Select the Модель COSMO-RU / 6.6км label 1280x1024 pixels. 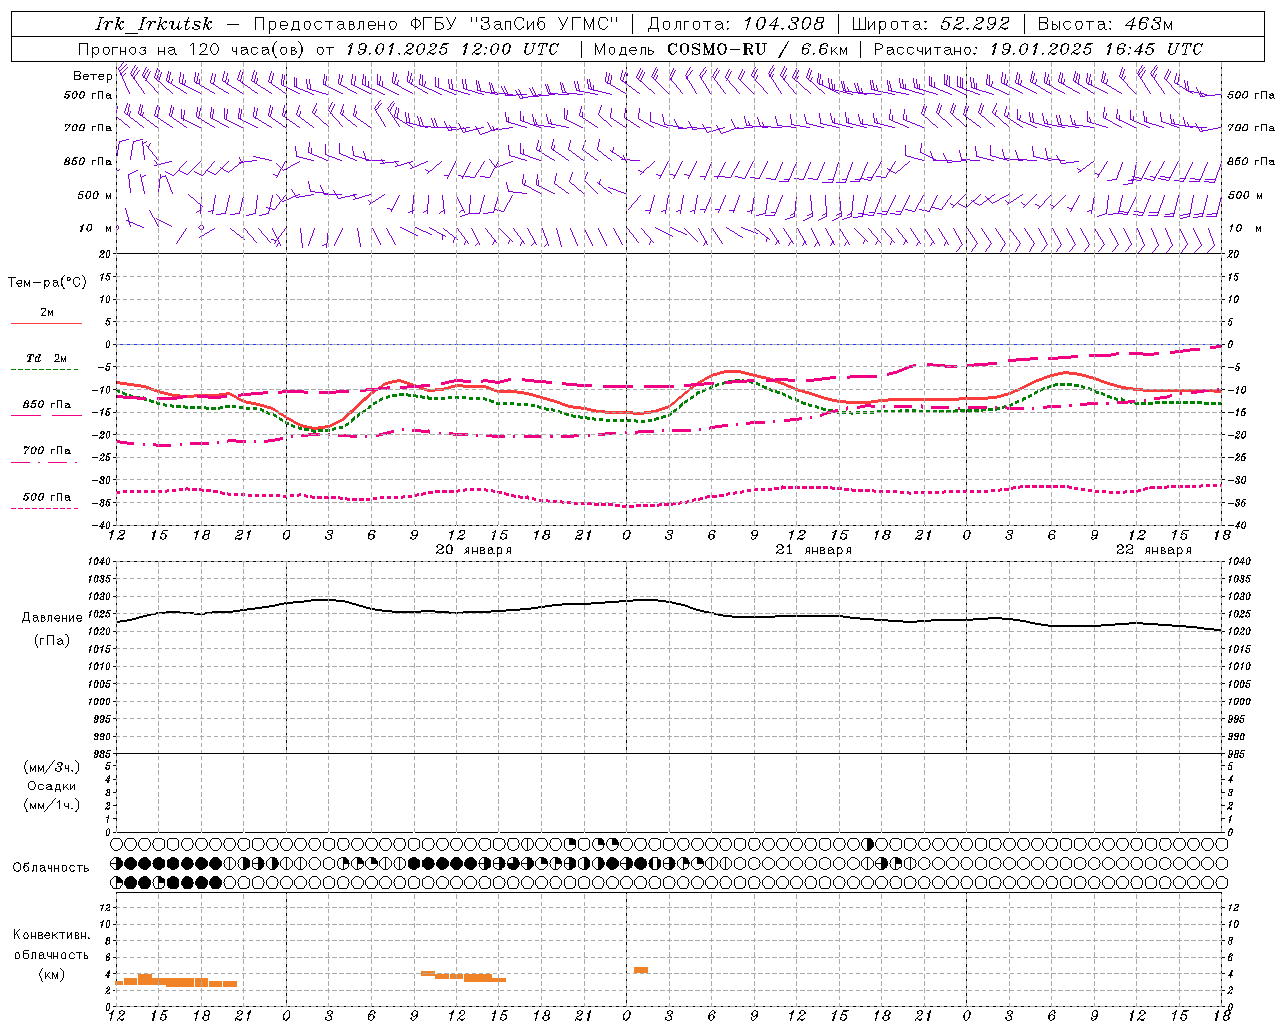[x=721, y=49]
